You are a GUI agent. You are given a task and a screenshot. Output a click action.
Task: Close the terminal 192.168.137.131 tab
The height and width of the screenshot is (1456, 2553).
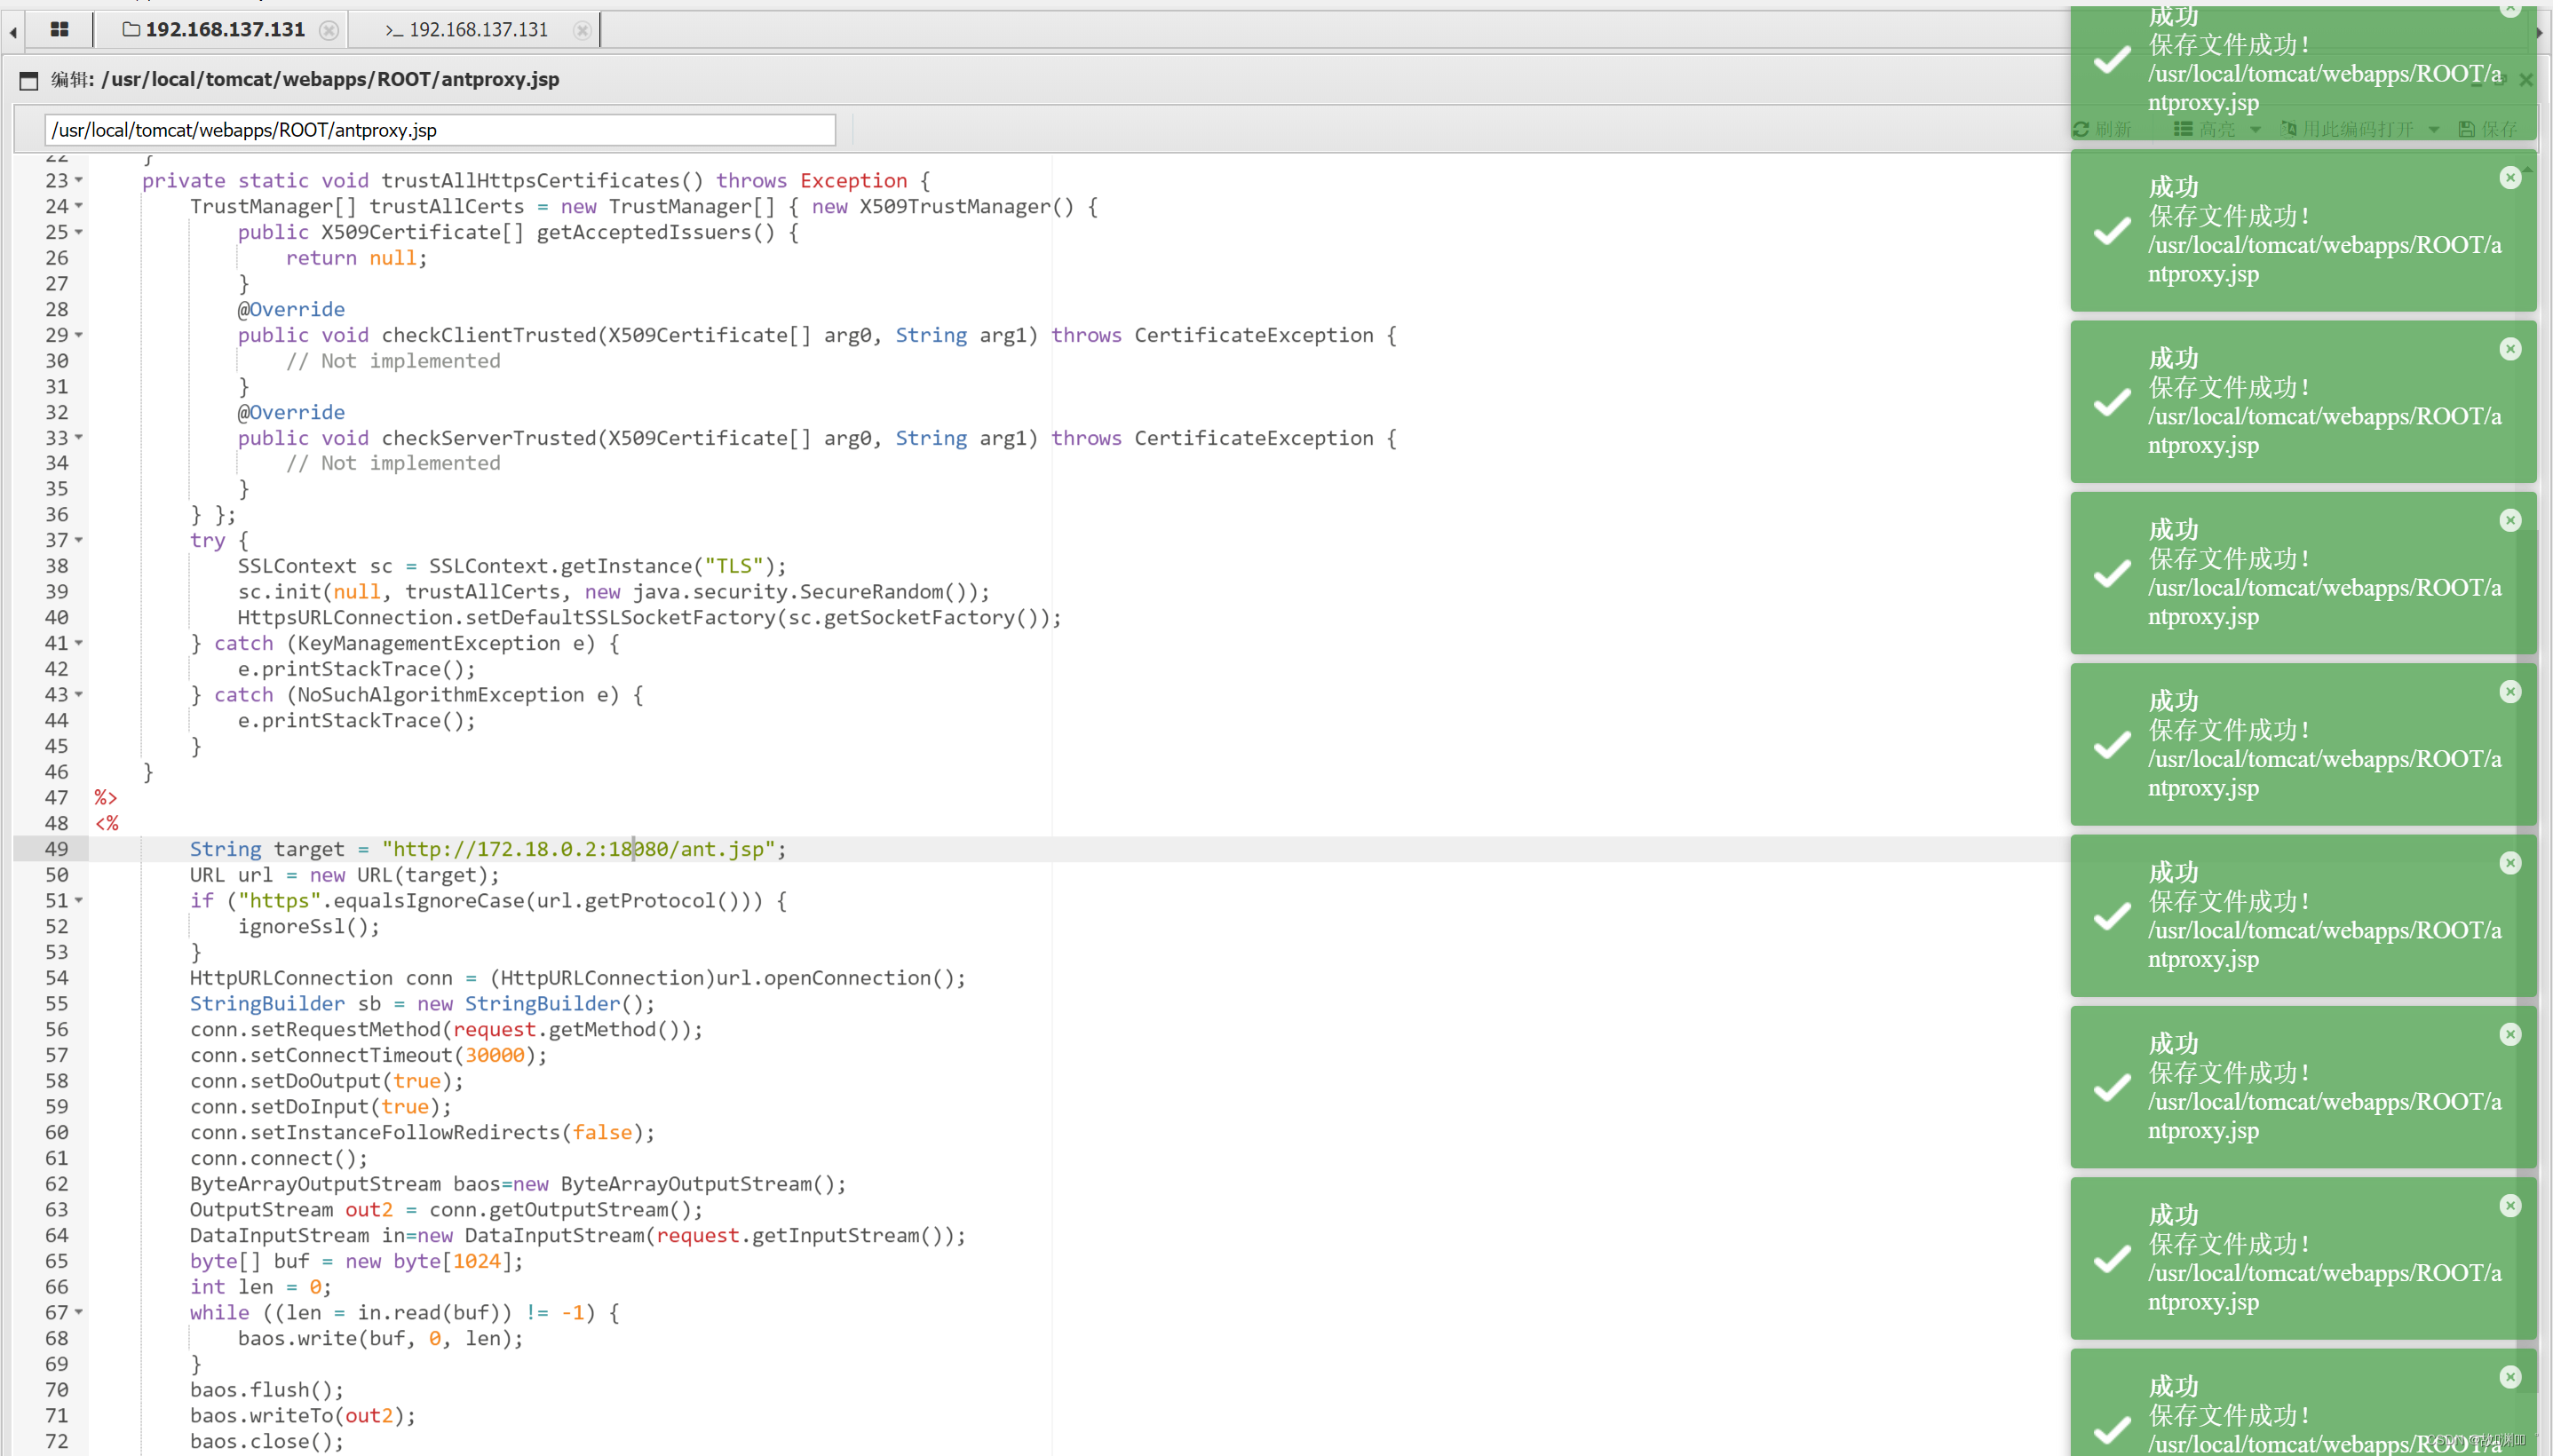[582, 30]
